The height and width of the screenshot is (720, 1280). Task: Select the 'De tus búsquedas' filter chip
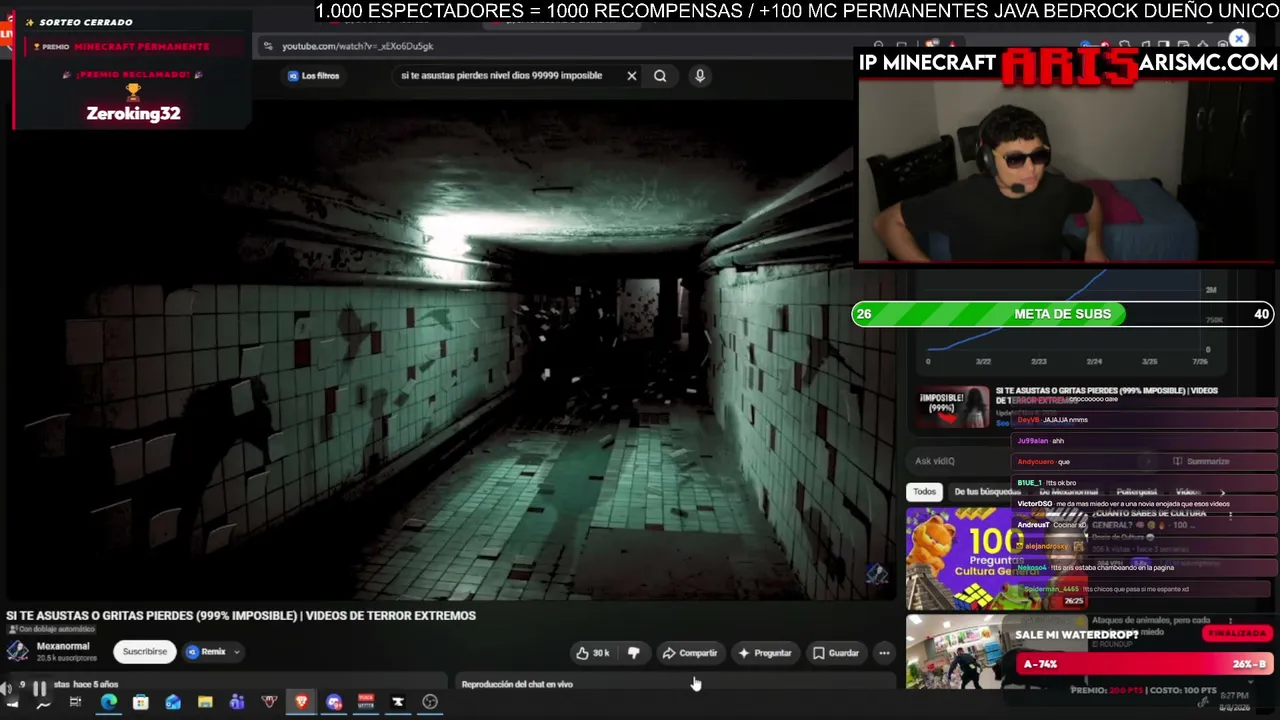986,492
